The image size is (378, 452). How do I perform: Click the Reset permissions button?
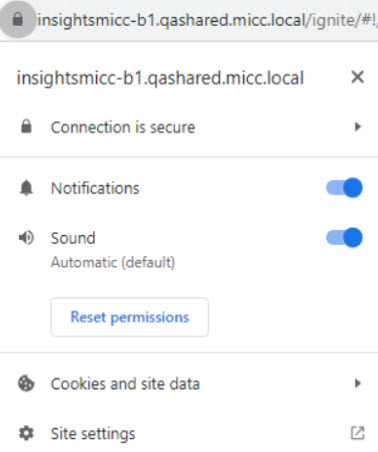coord(130,317)
